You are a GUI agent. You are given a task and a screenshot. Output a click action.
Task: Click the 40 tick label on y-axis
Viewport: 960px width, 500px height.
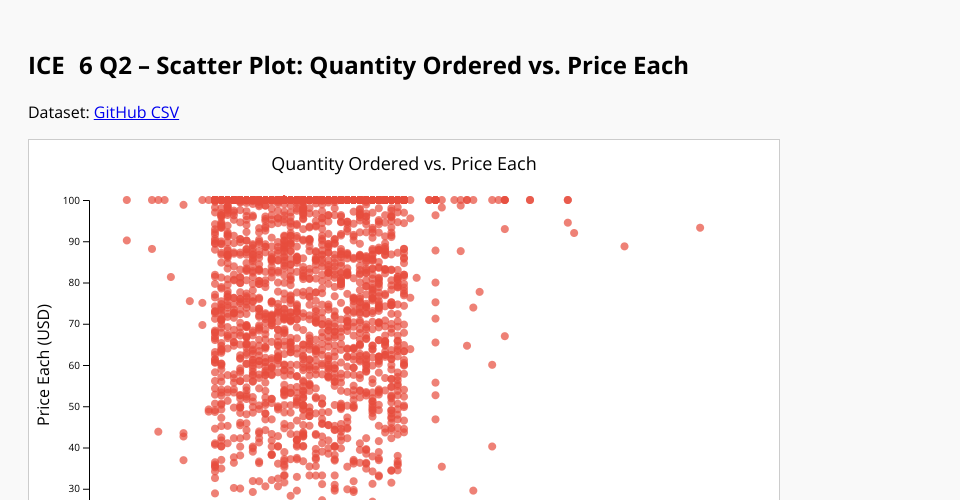tap(73, 448)
